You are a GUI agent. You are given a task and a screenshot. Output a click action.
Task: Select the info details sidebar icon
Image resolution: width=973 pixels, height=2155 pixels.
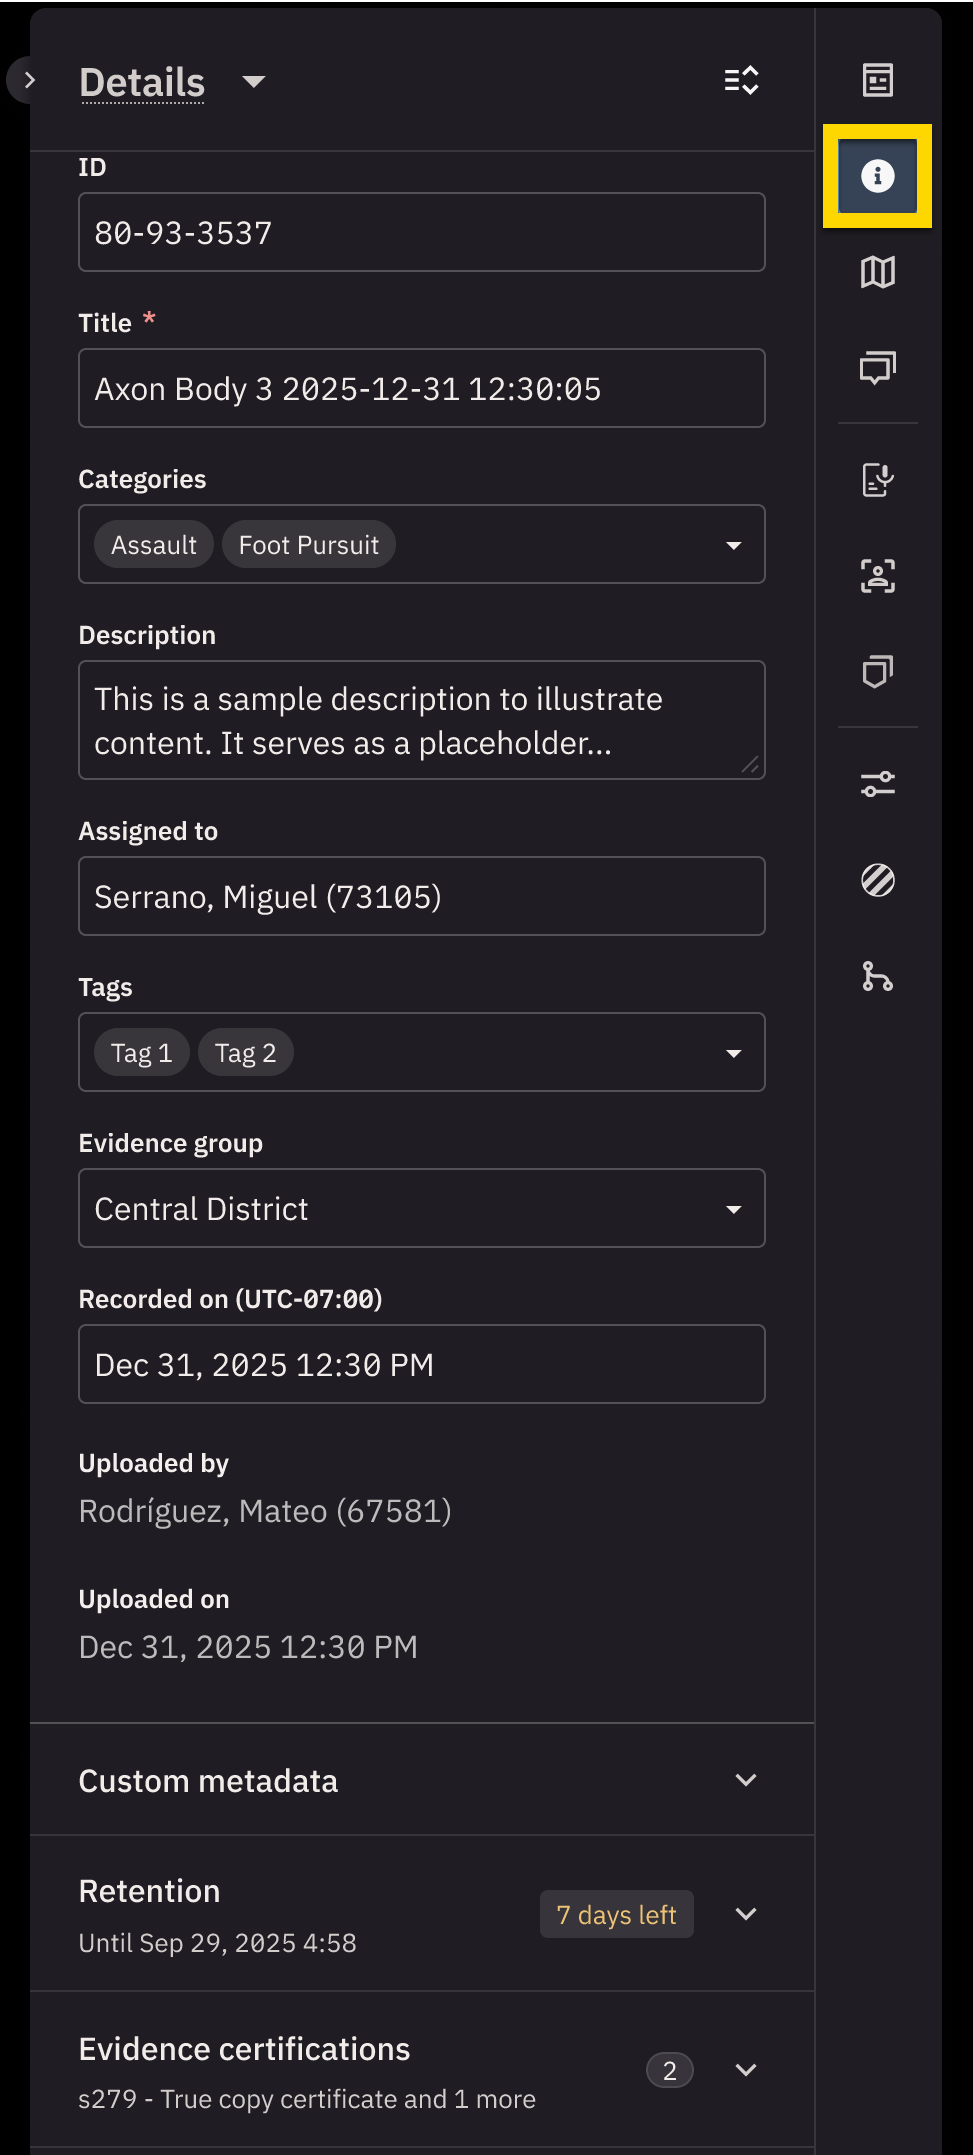coord(877,176)
